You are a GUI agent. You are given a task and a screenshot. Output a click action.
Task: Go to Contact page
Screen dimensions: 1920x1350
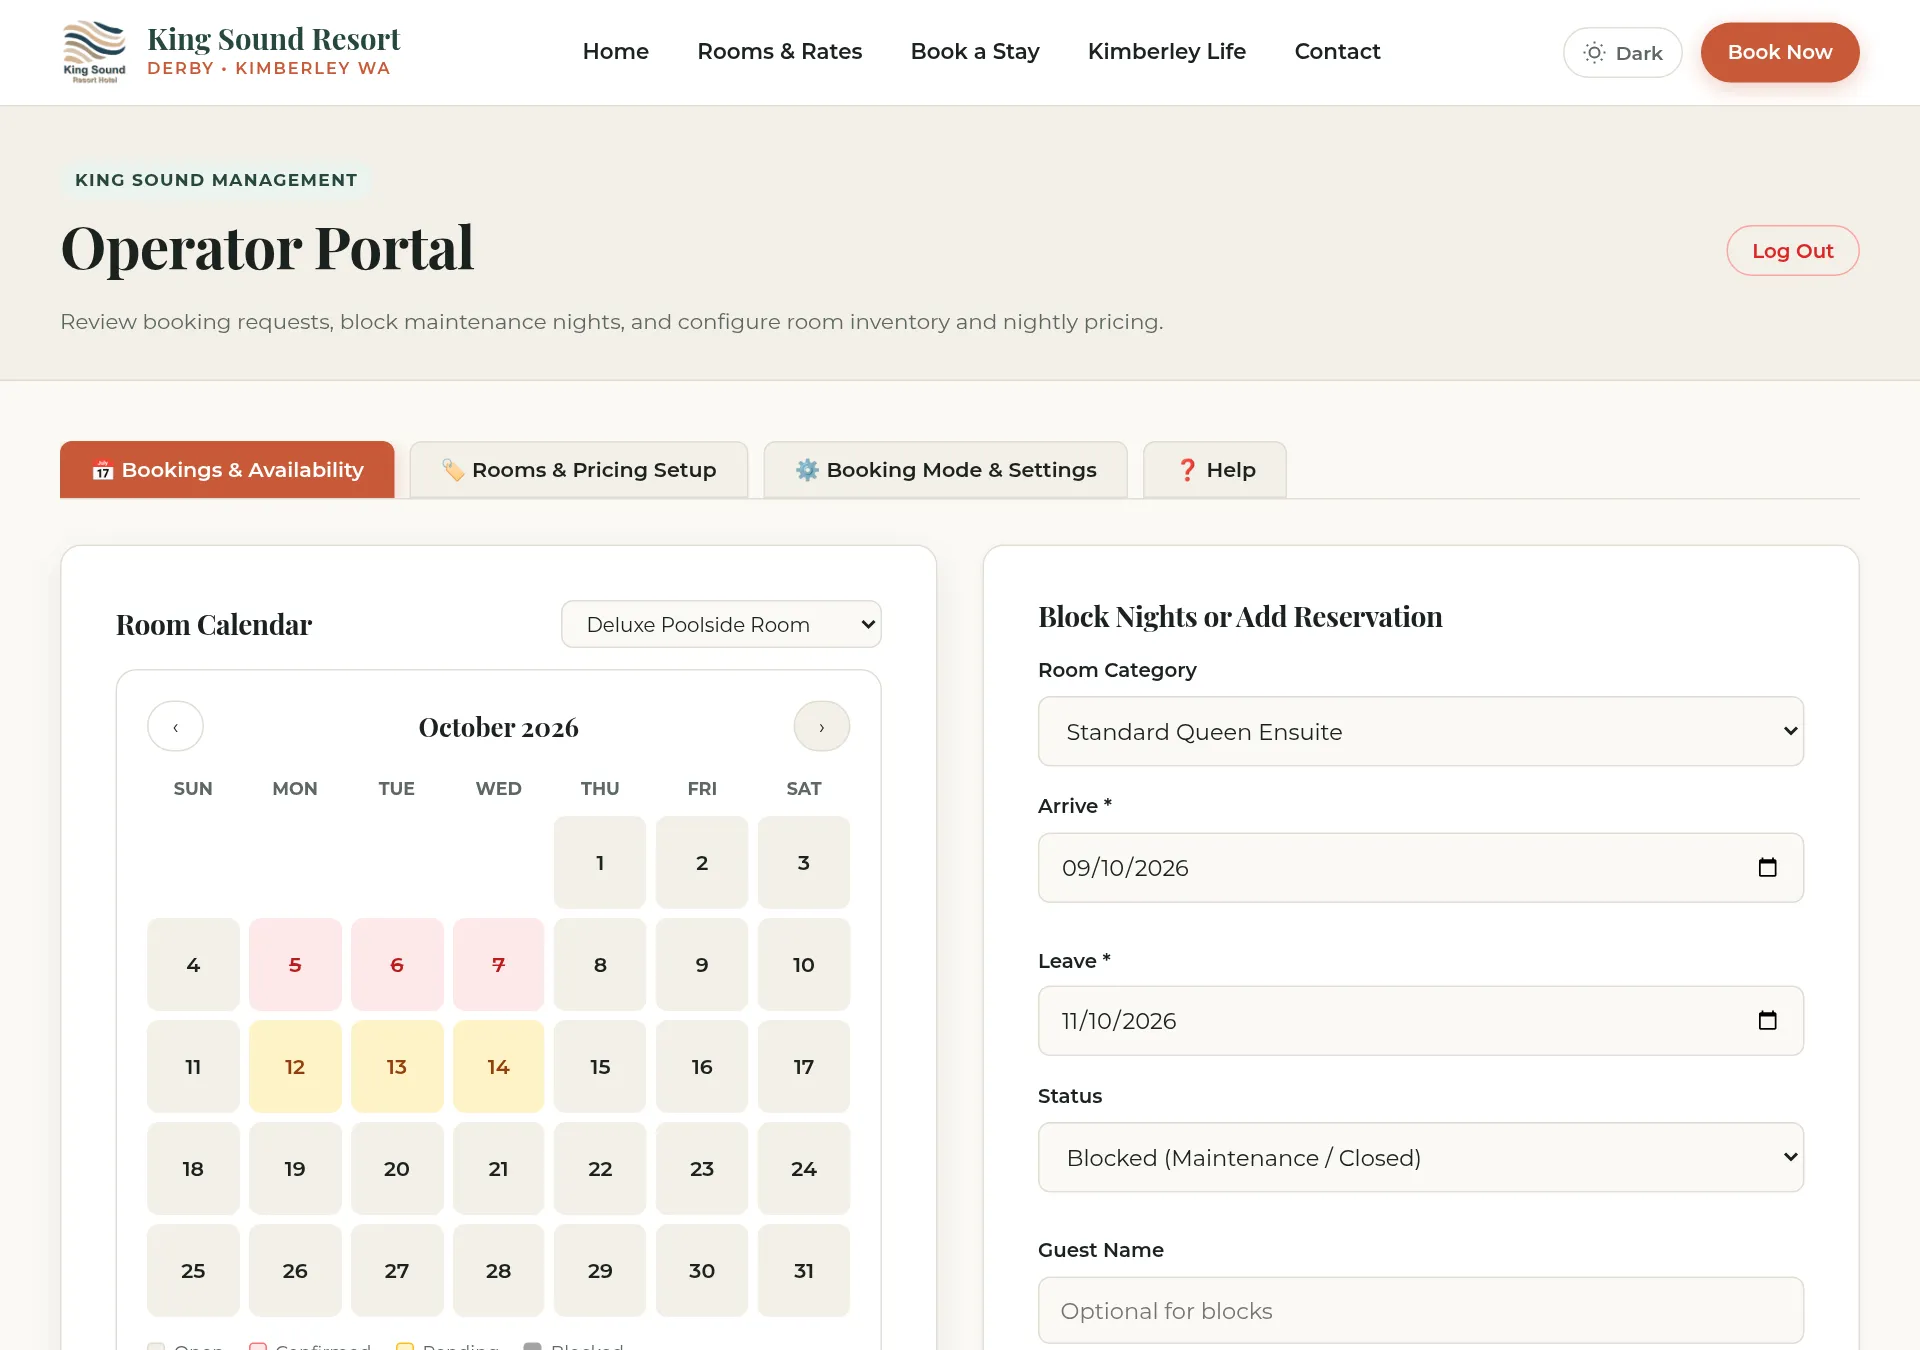(1337, 51)
